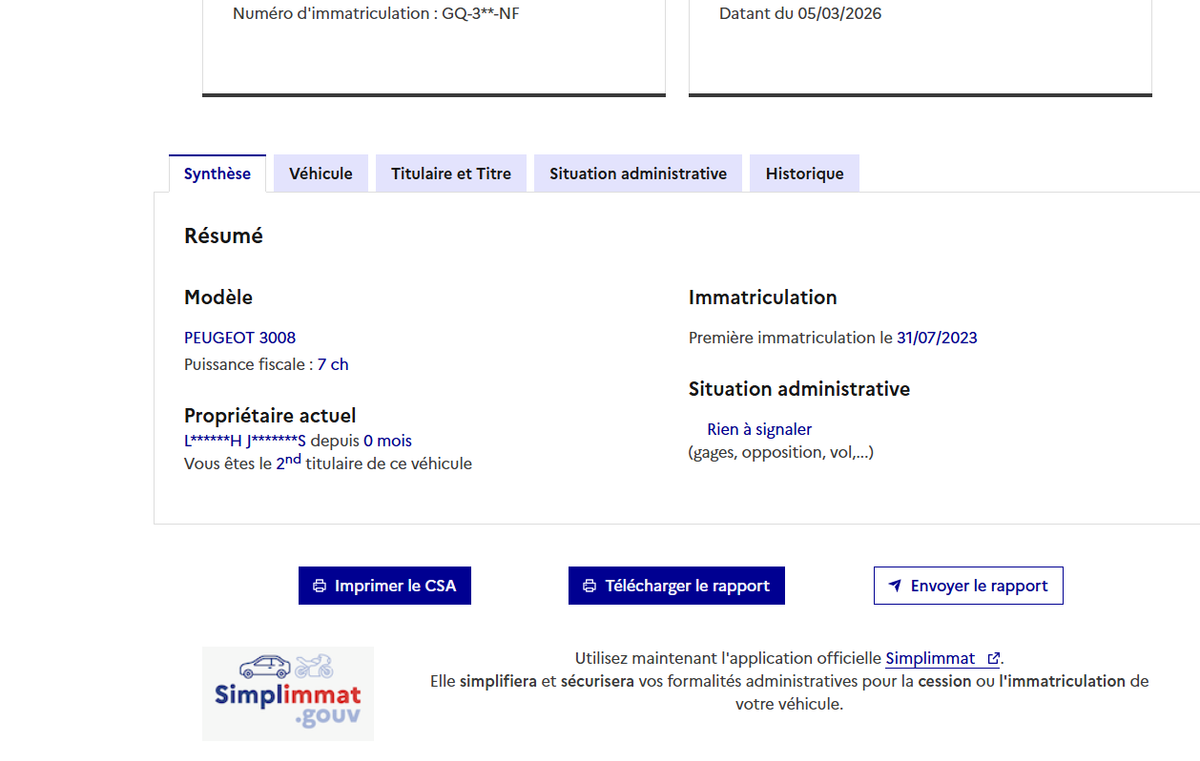Go to the Historique tab
The height and width of the screenshot is (761, 1200).
[x=805, y=173]
